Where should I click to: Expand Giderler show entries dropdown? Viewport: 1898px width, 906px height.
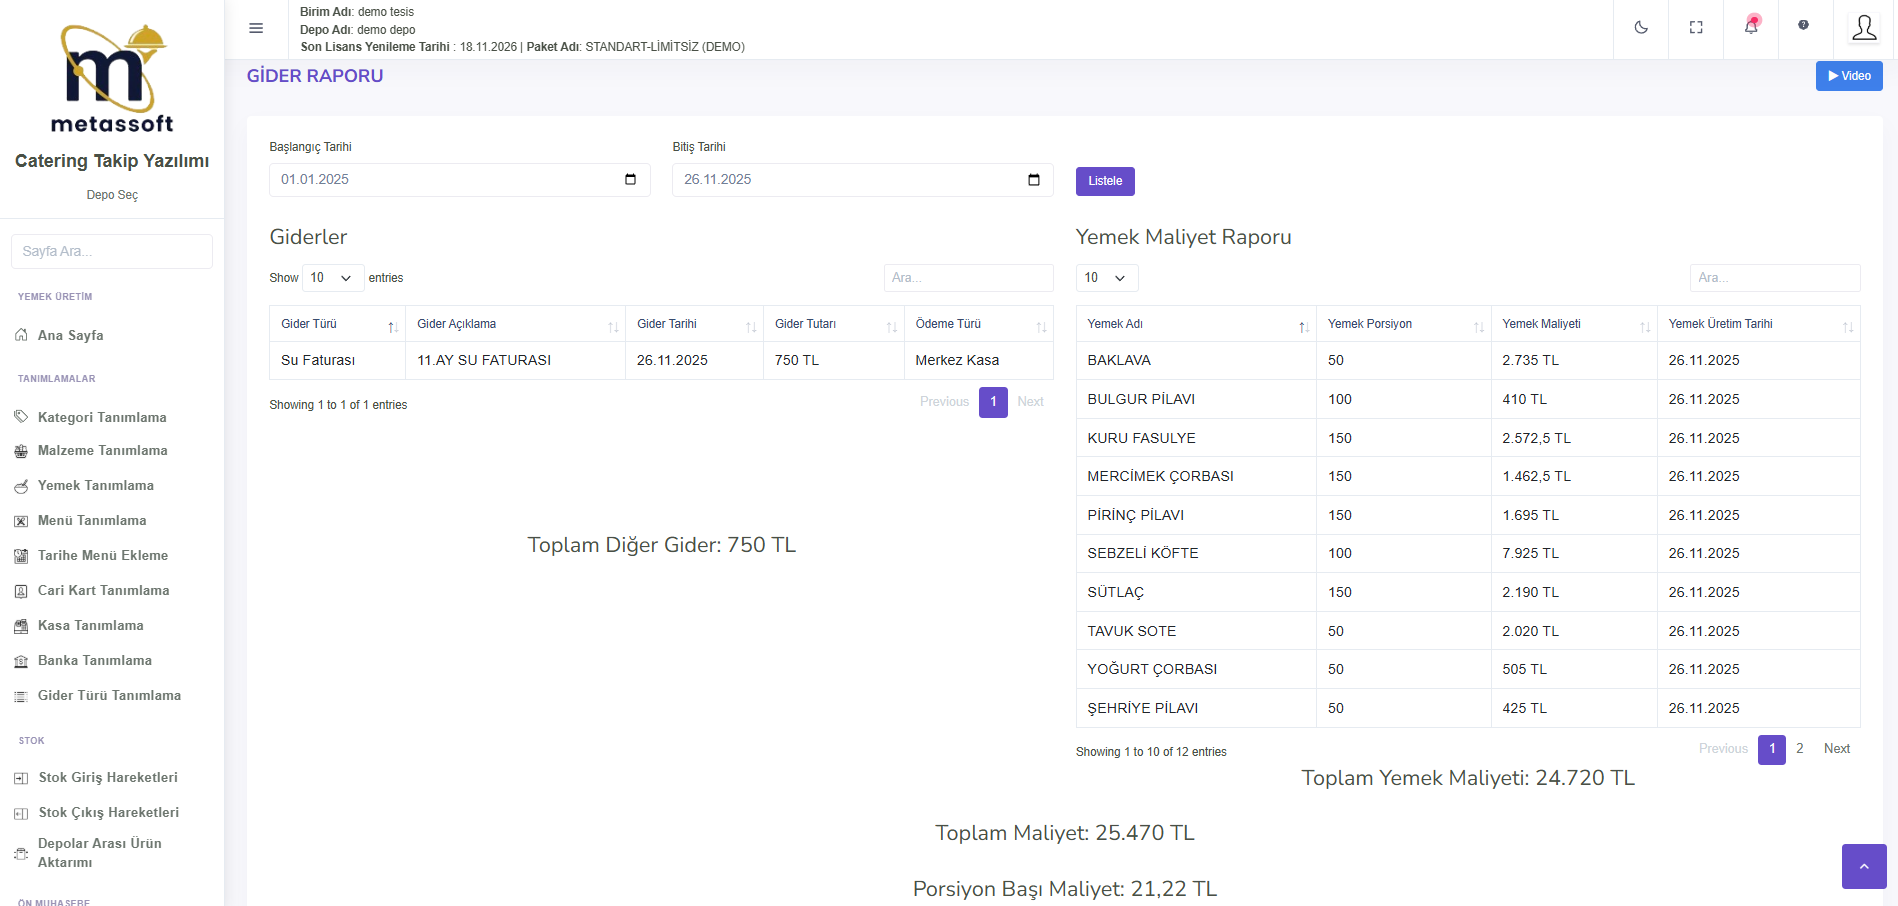click(x=332, y=278)
